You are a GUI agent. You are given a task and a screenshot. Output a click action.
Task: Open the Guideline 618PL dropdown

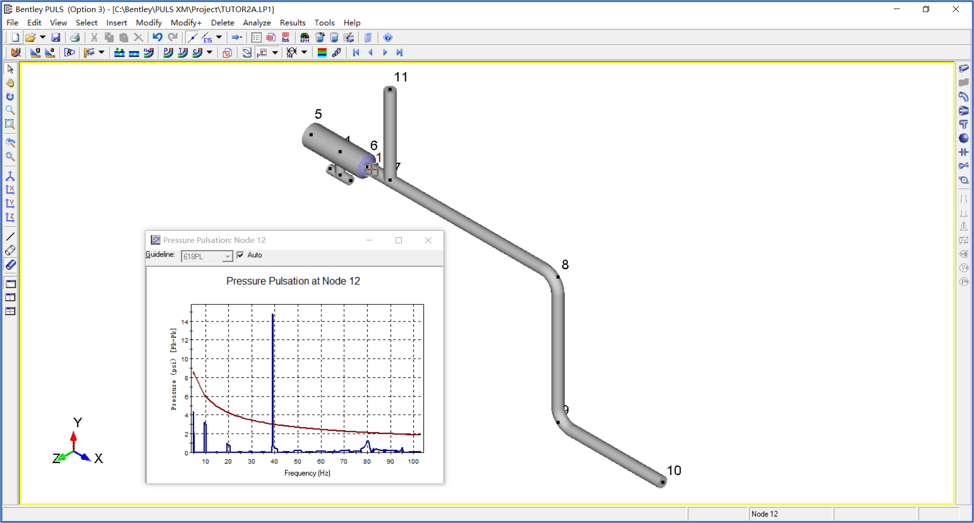tap(227, 257)
